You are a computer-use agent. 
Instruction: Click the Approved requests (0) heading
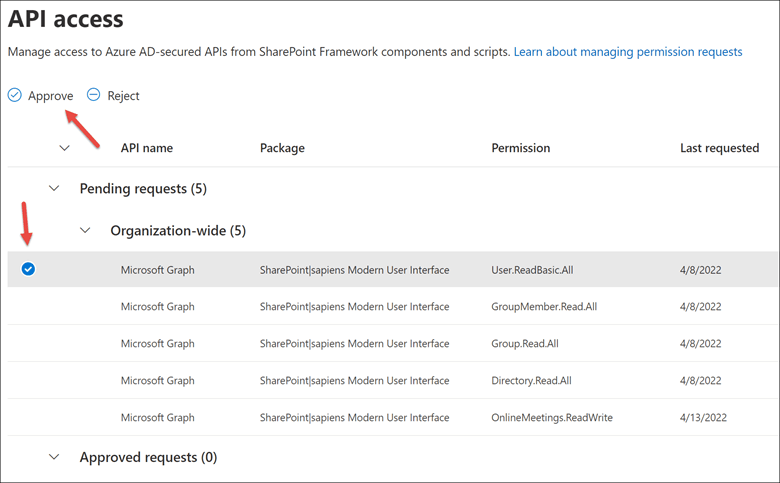(x=148, y=457)
